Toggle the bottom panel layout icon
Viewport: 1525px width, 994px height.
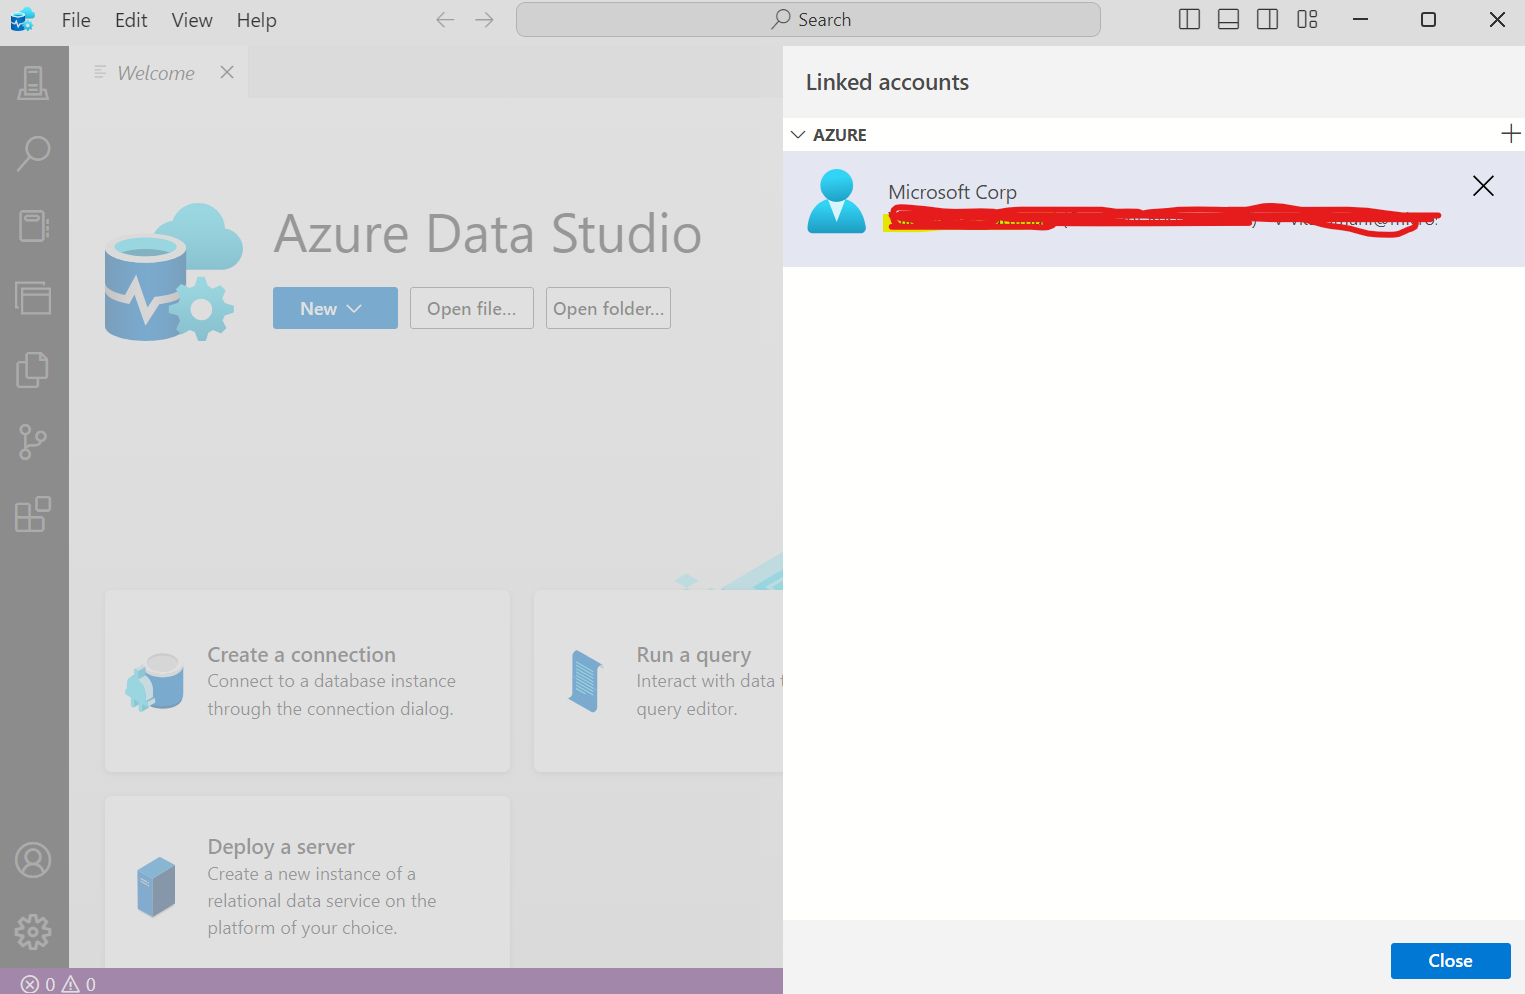click(1228, 20)
